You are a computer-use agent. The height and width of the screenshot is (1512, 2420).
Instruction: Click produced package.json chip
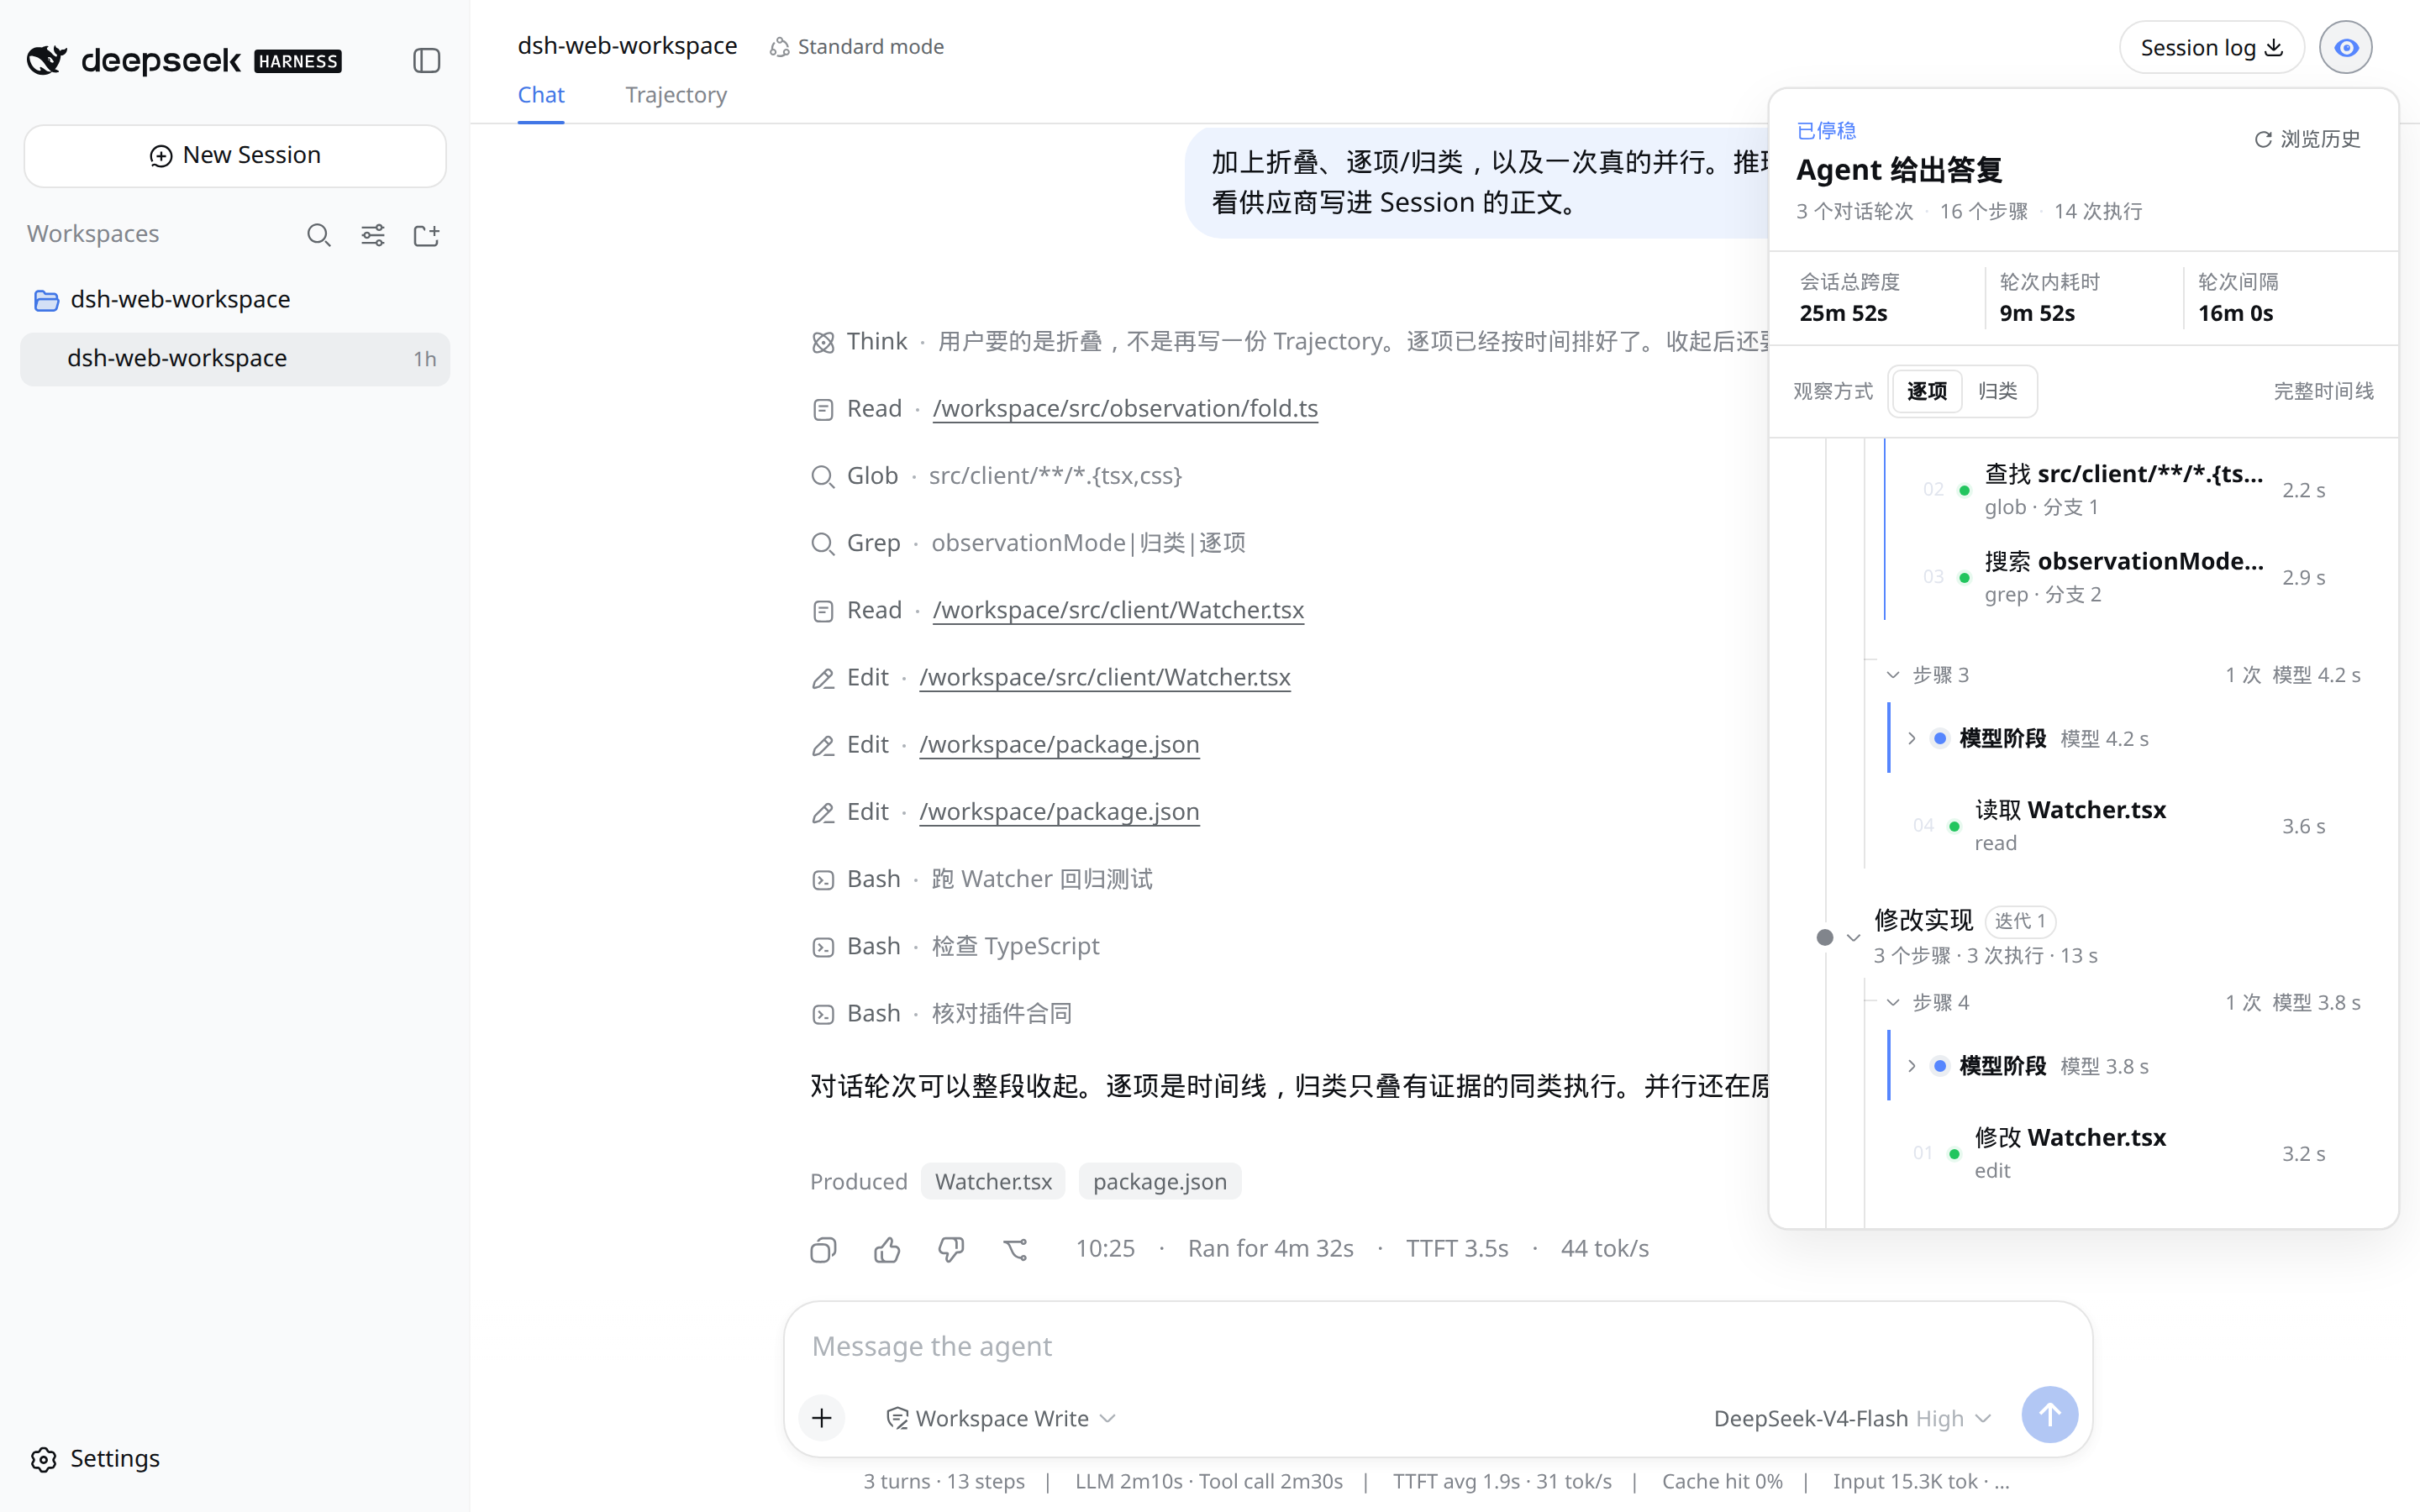point(1160,1181)
